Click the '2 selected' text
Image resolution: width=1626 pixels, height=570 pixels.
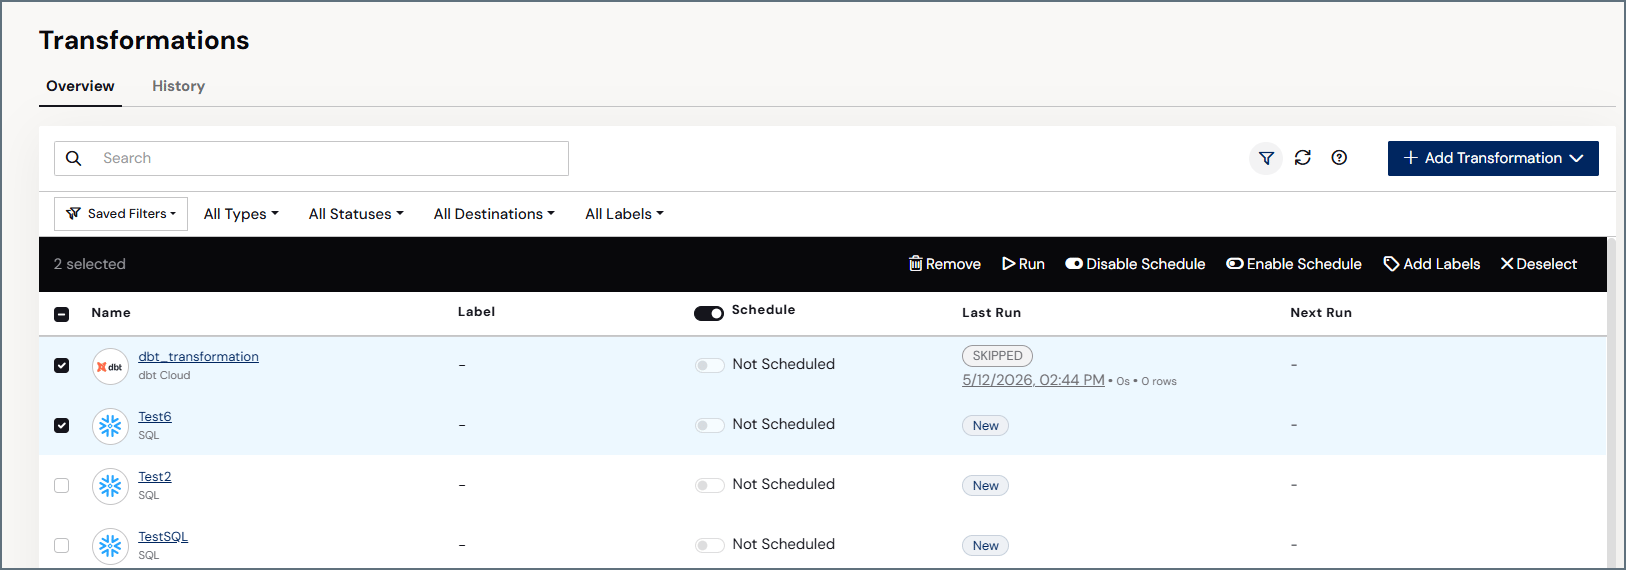click(x=90, y=264)
